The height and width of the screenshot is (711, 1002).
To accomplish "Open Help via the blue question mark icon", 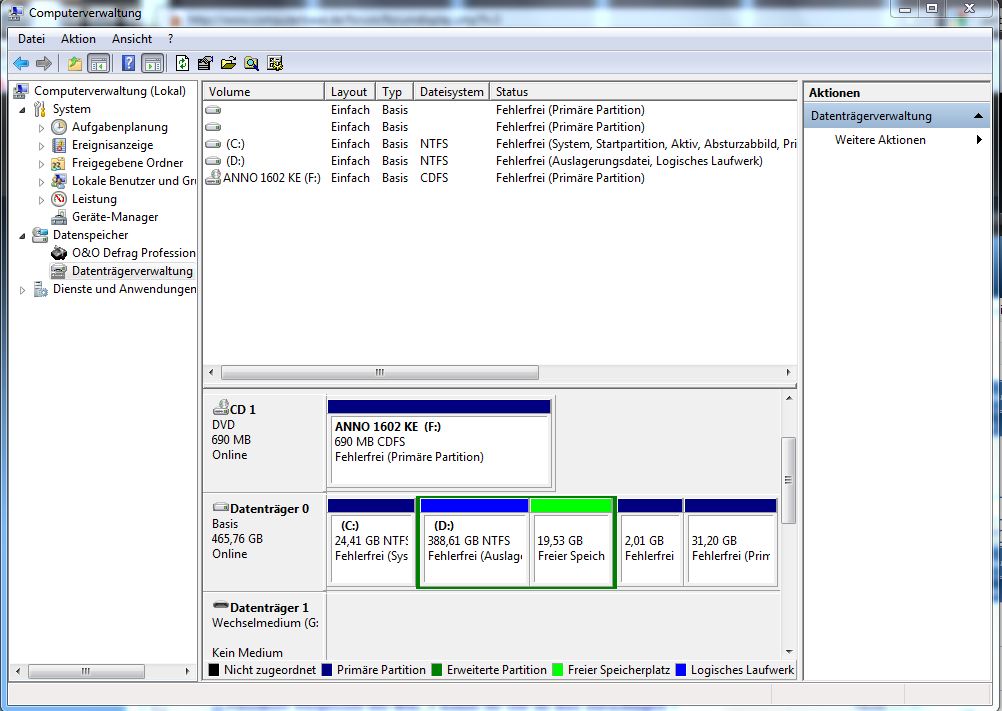I will pos(128,63).
